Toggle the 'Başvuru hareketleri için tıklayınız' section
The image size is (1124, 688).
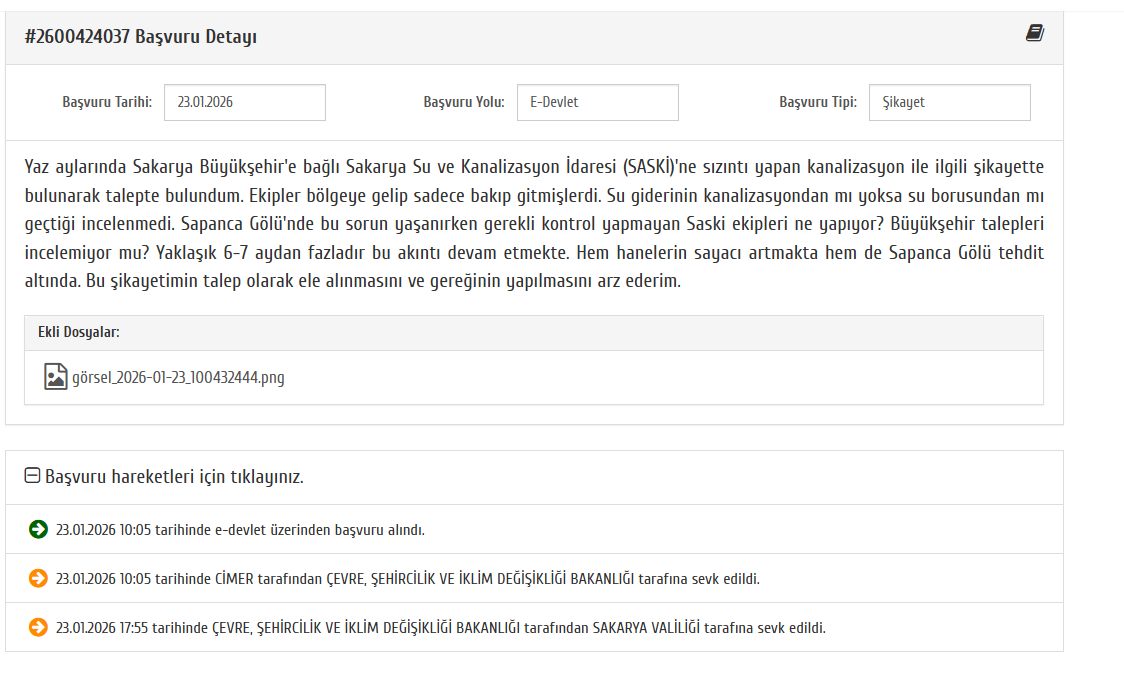174,477
